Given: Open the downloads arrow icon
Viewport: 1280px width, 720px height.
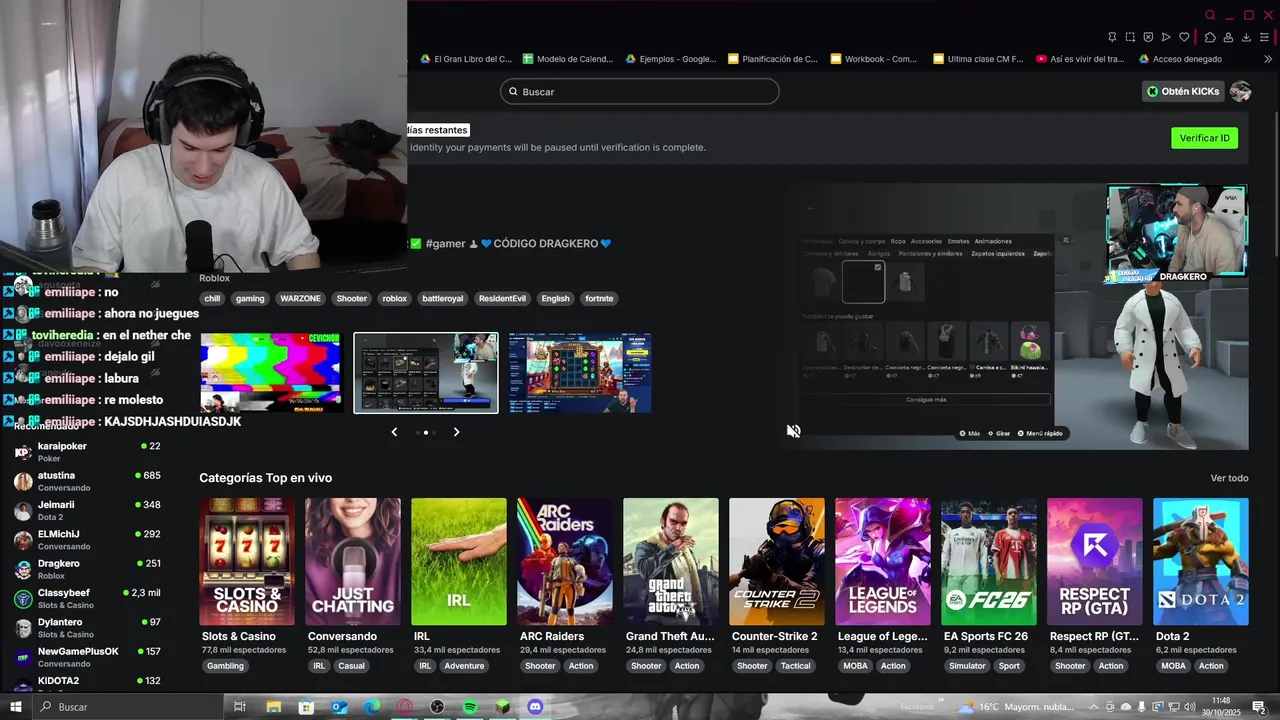Looking at the screenshot, I should coord(1246,37).
